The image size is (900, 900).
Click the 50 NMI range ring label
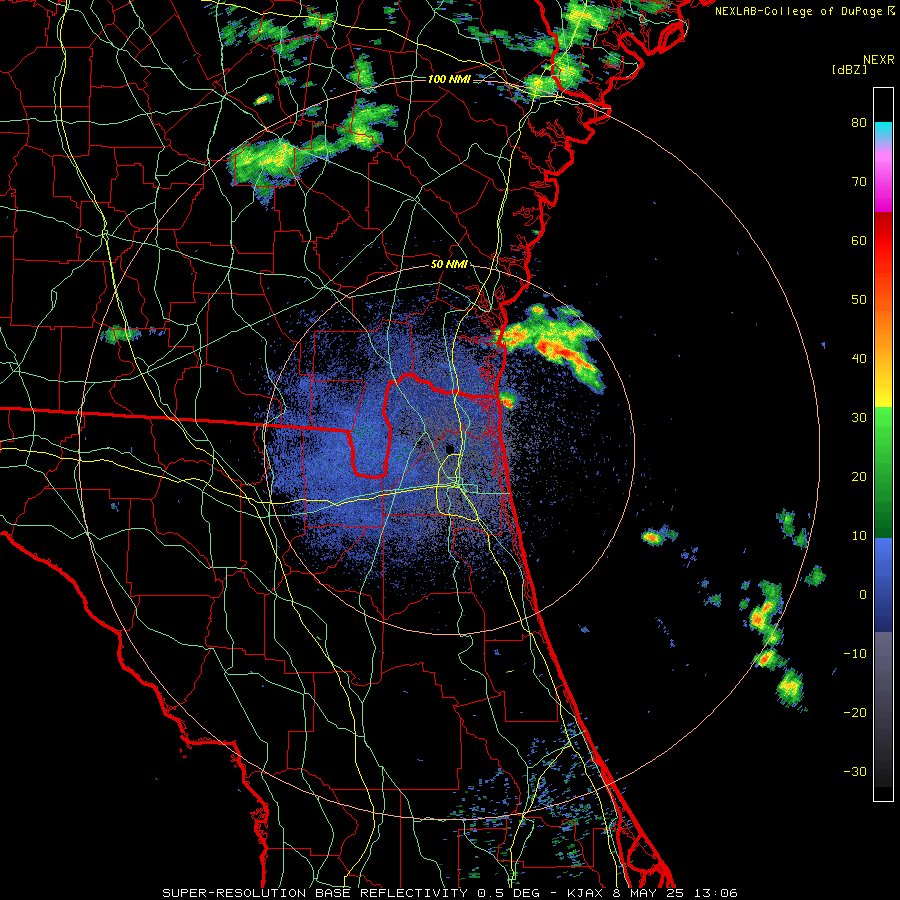click(449, 265)
